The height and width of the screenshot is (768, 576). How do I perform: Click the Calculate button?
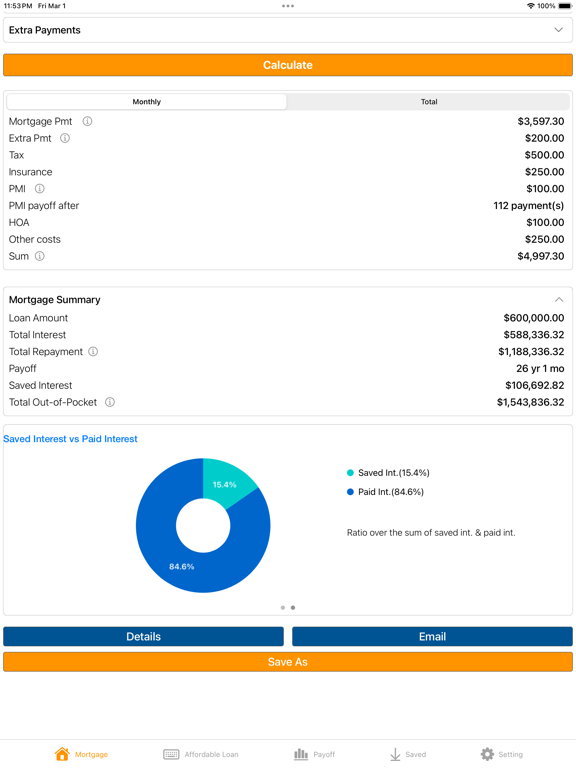288,65
